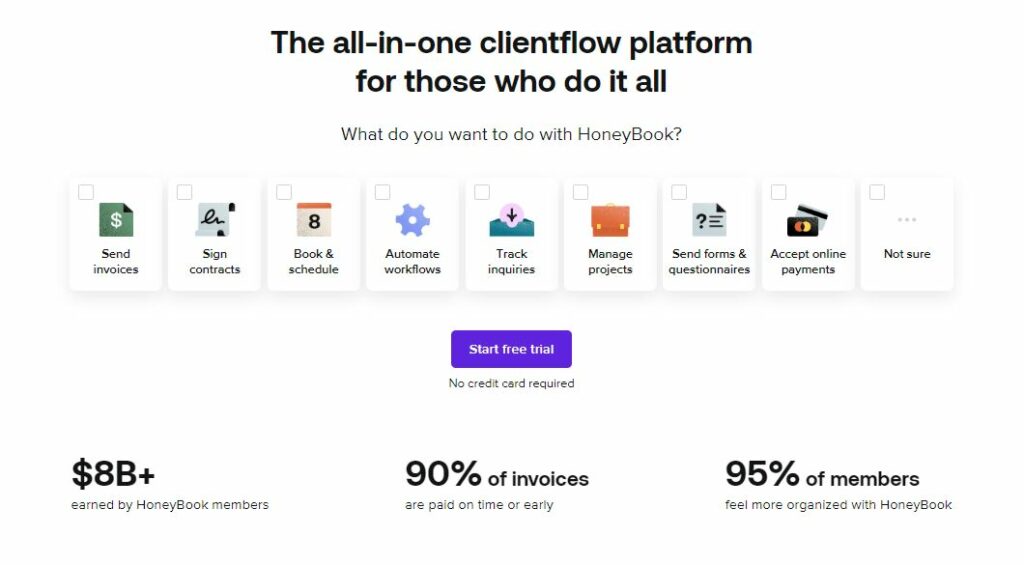Mark the Track inquiries checkbox

(x=482, y=192)
